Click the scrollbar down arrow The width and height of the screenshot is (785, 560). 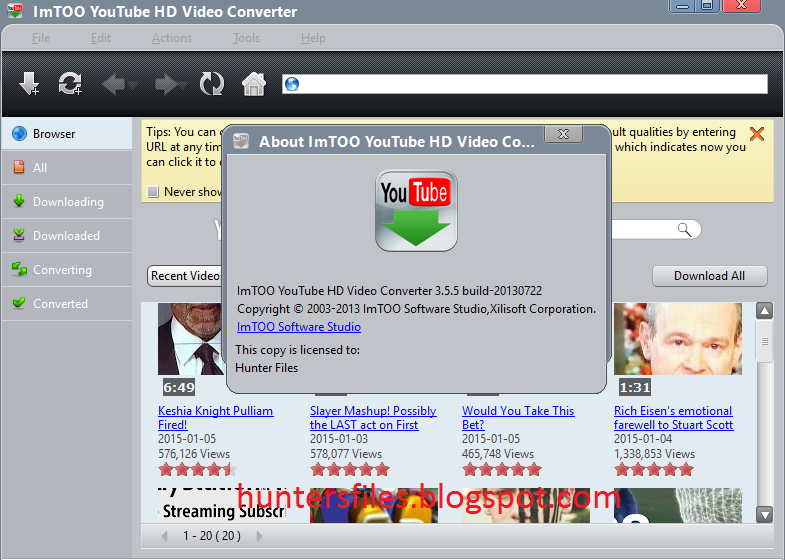pyautogui.click(x=764, y=514)
